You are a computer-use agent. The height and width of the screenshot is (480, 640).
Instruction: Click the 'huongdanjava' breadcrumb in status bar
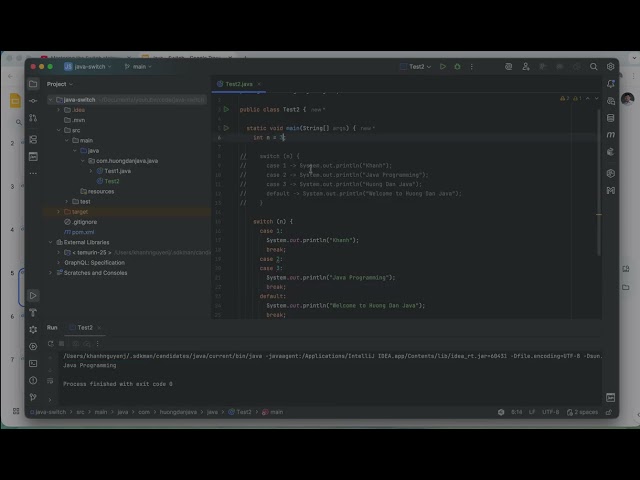pos(178,412)
